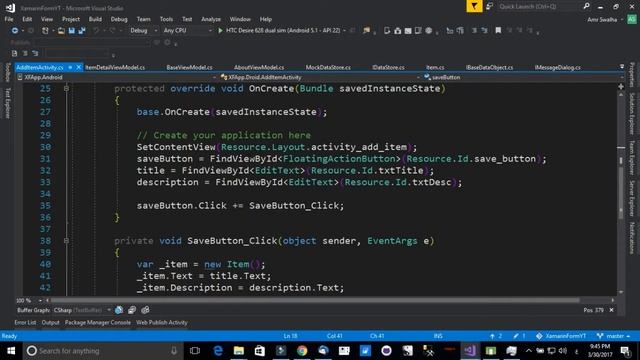Open the Any CPU platform dropdown
640x360 pixels.
pyautogui.click(x=187, y=31)
